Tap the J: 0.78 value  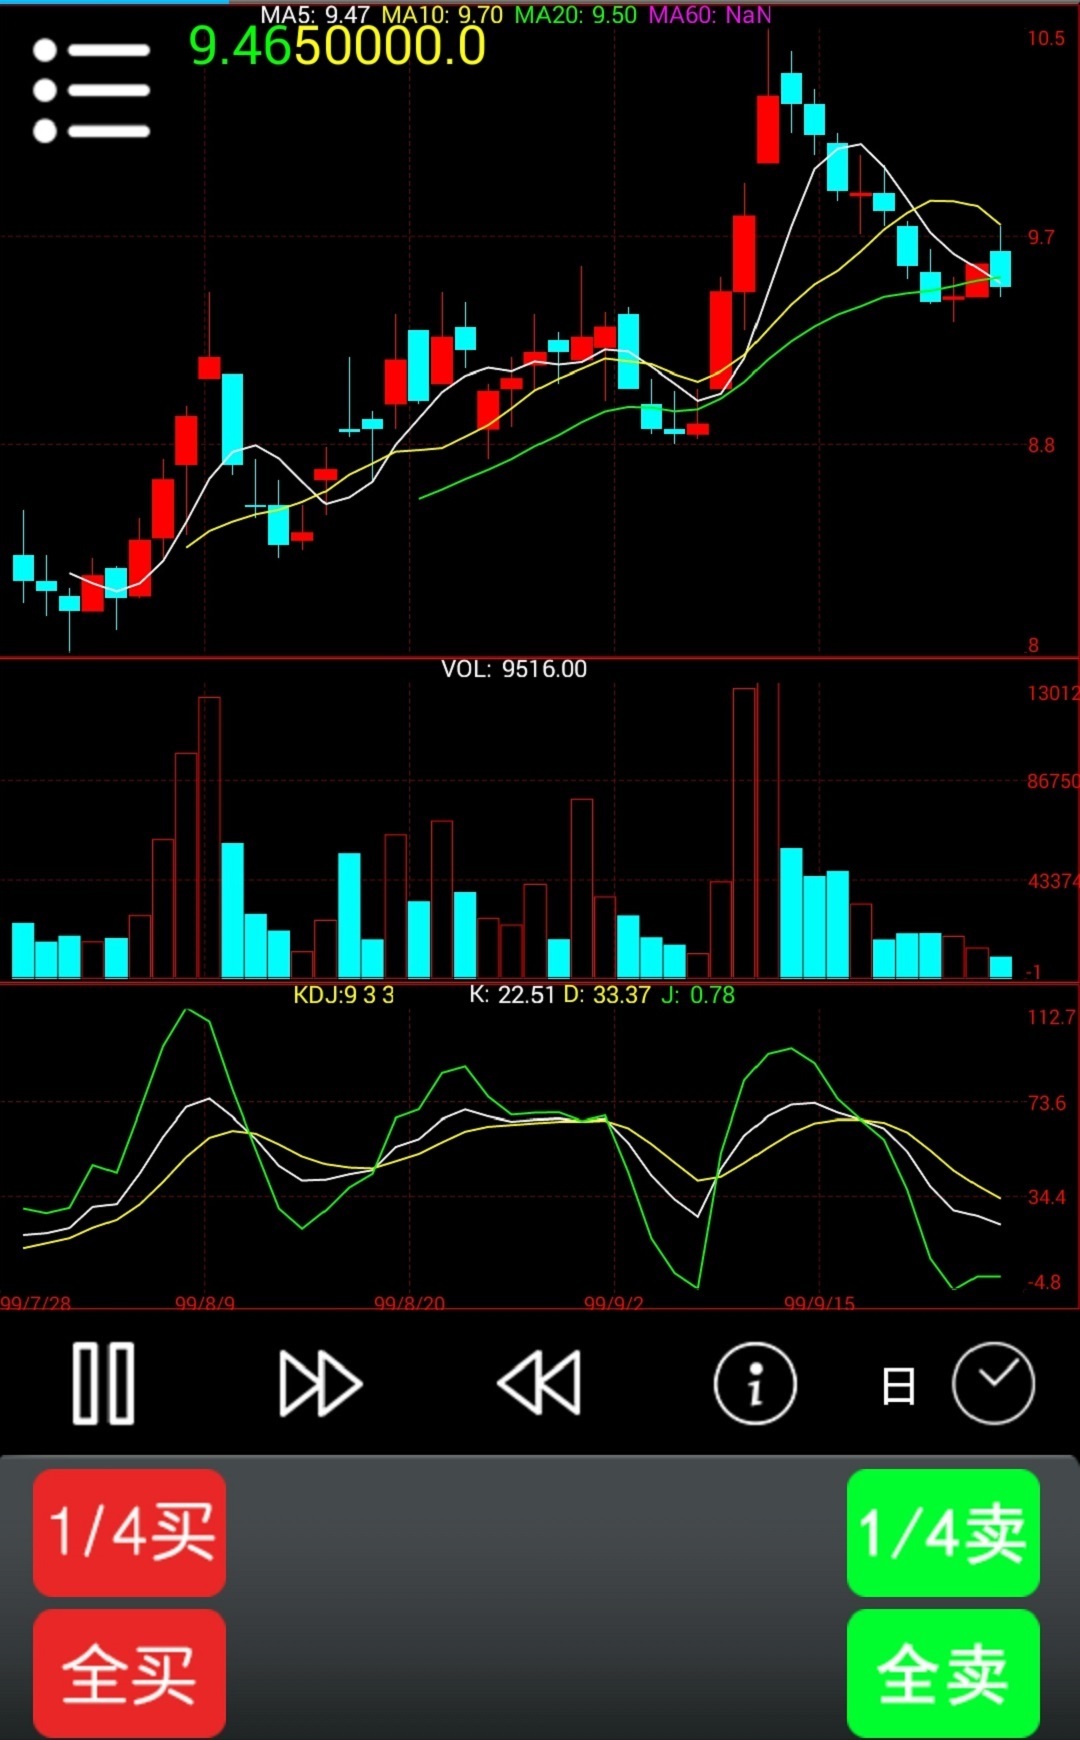click(698, 995)
